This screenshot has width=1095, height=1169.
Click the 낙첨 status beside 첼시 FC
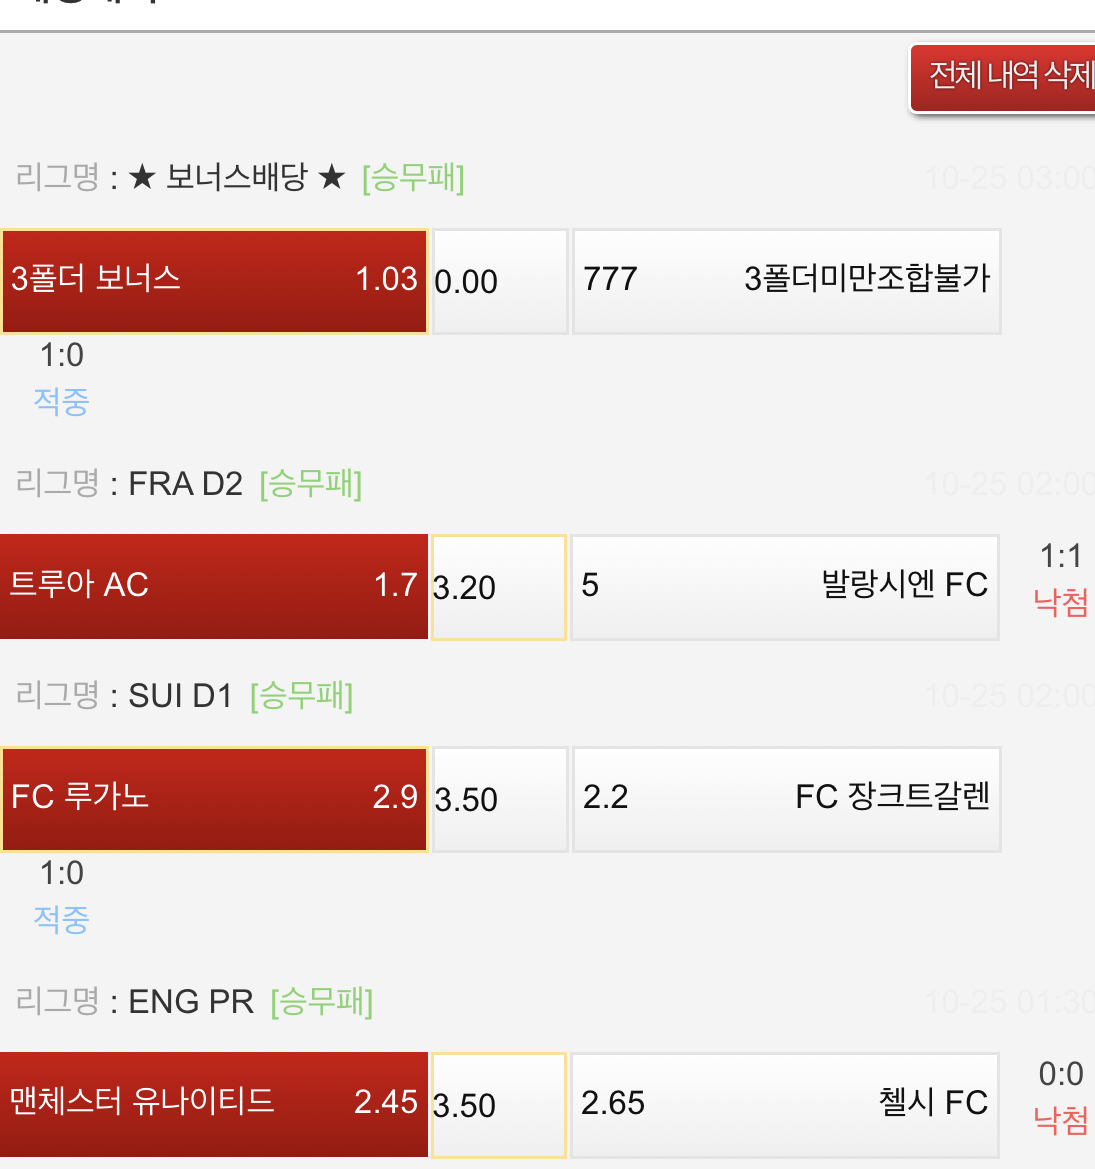point(1061,1120)
